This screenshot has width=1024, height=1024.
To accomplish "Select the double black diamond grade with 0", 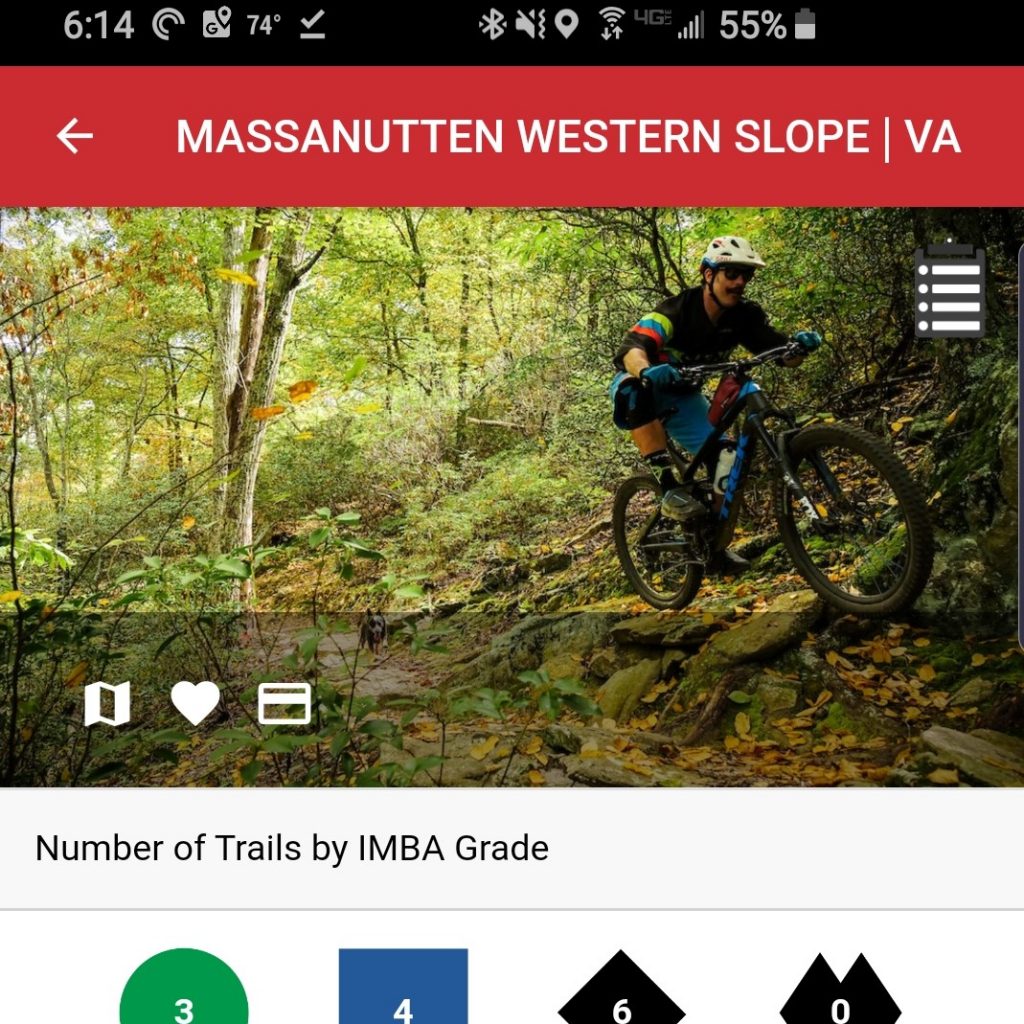I will tap(840, 987).
